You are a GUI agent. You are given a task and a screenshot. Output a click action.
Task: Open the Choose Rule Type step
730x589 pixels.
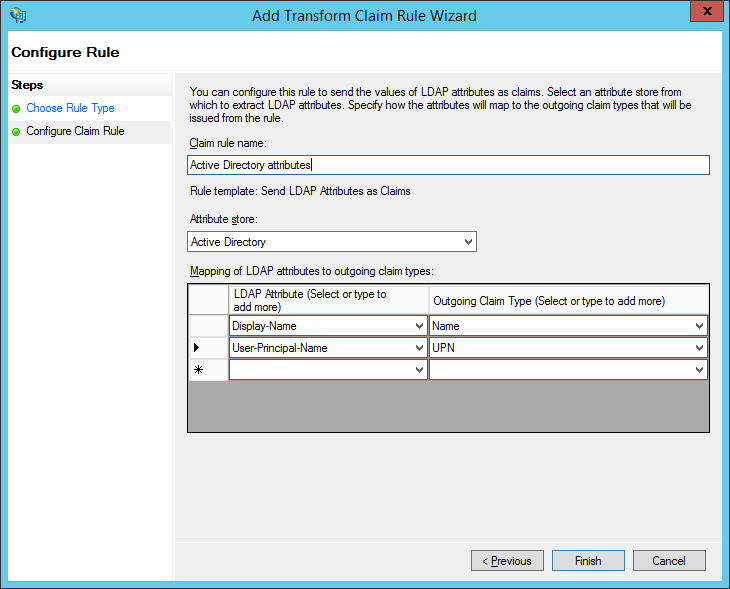(x=70, y=108)
